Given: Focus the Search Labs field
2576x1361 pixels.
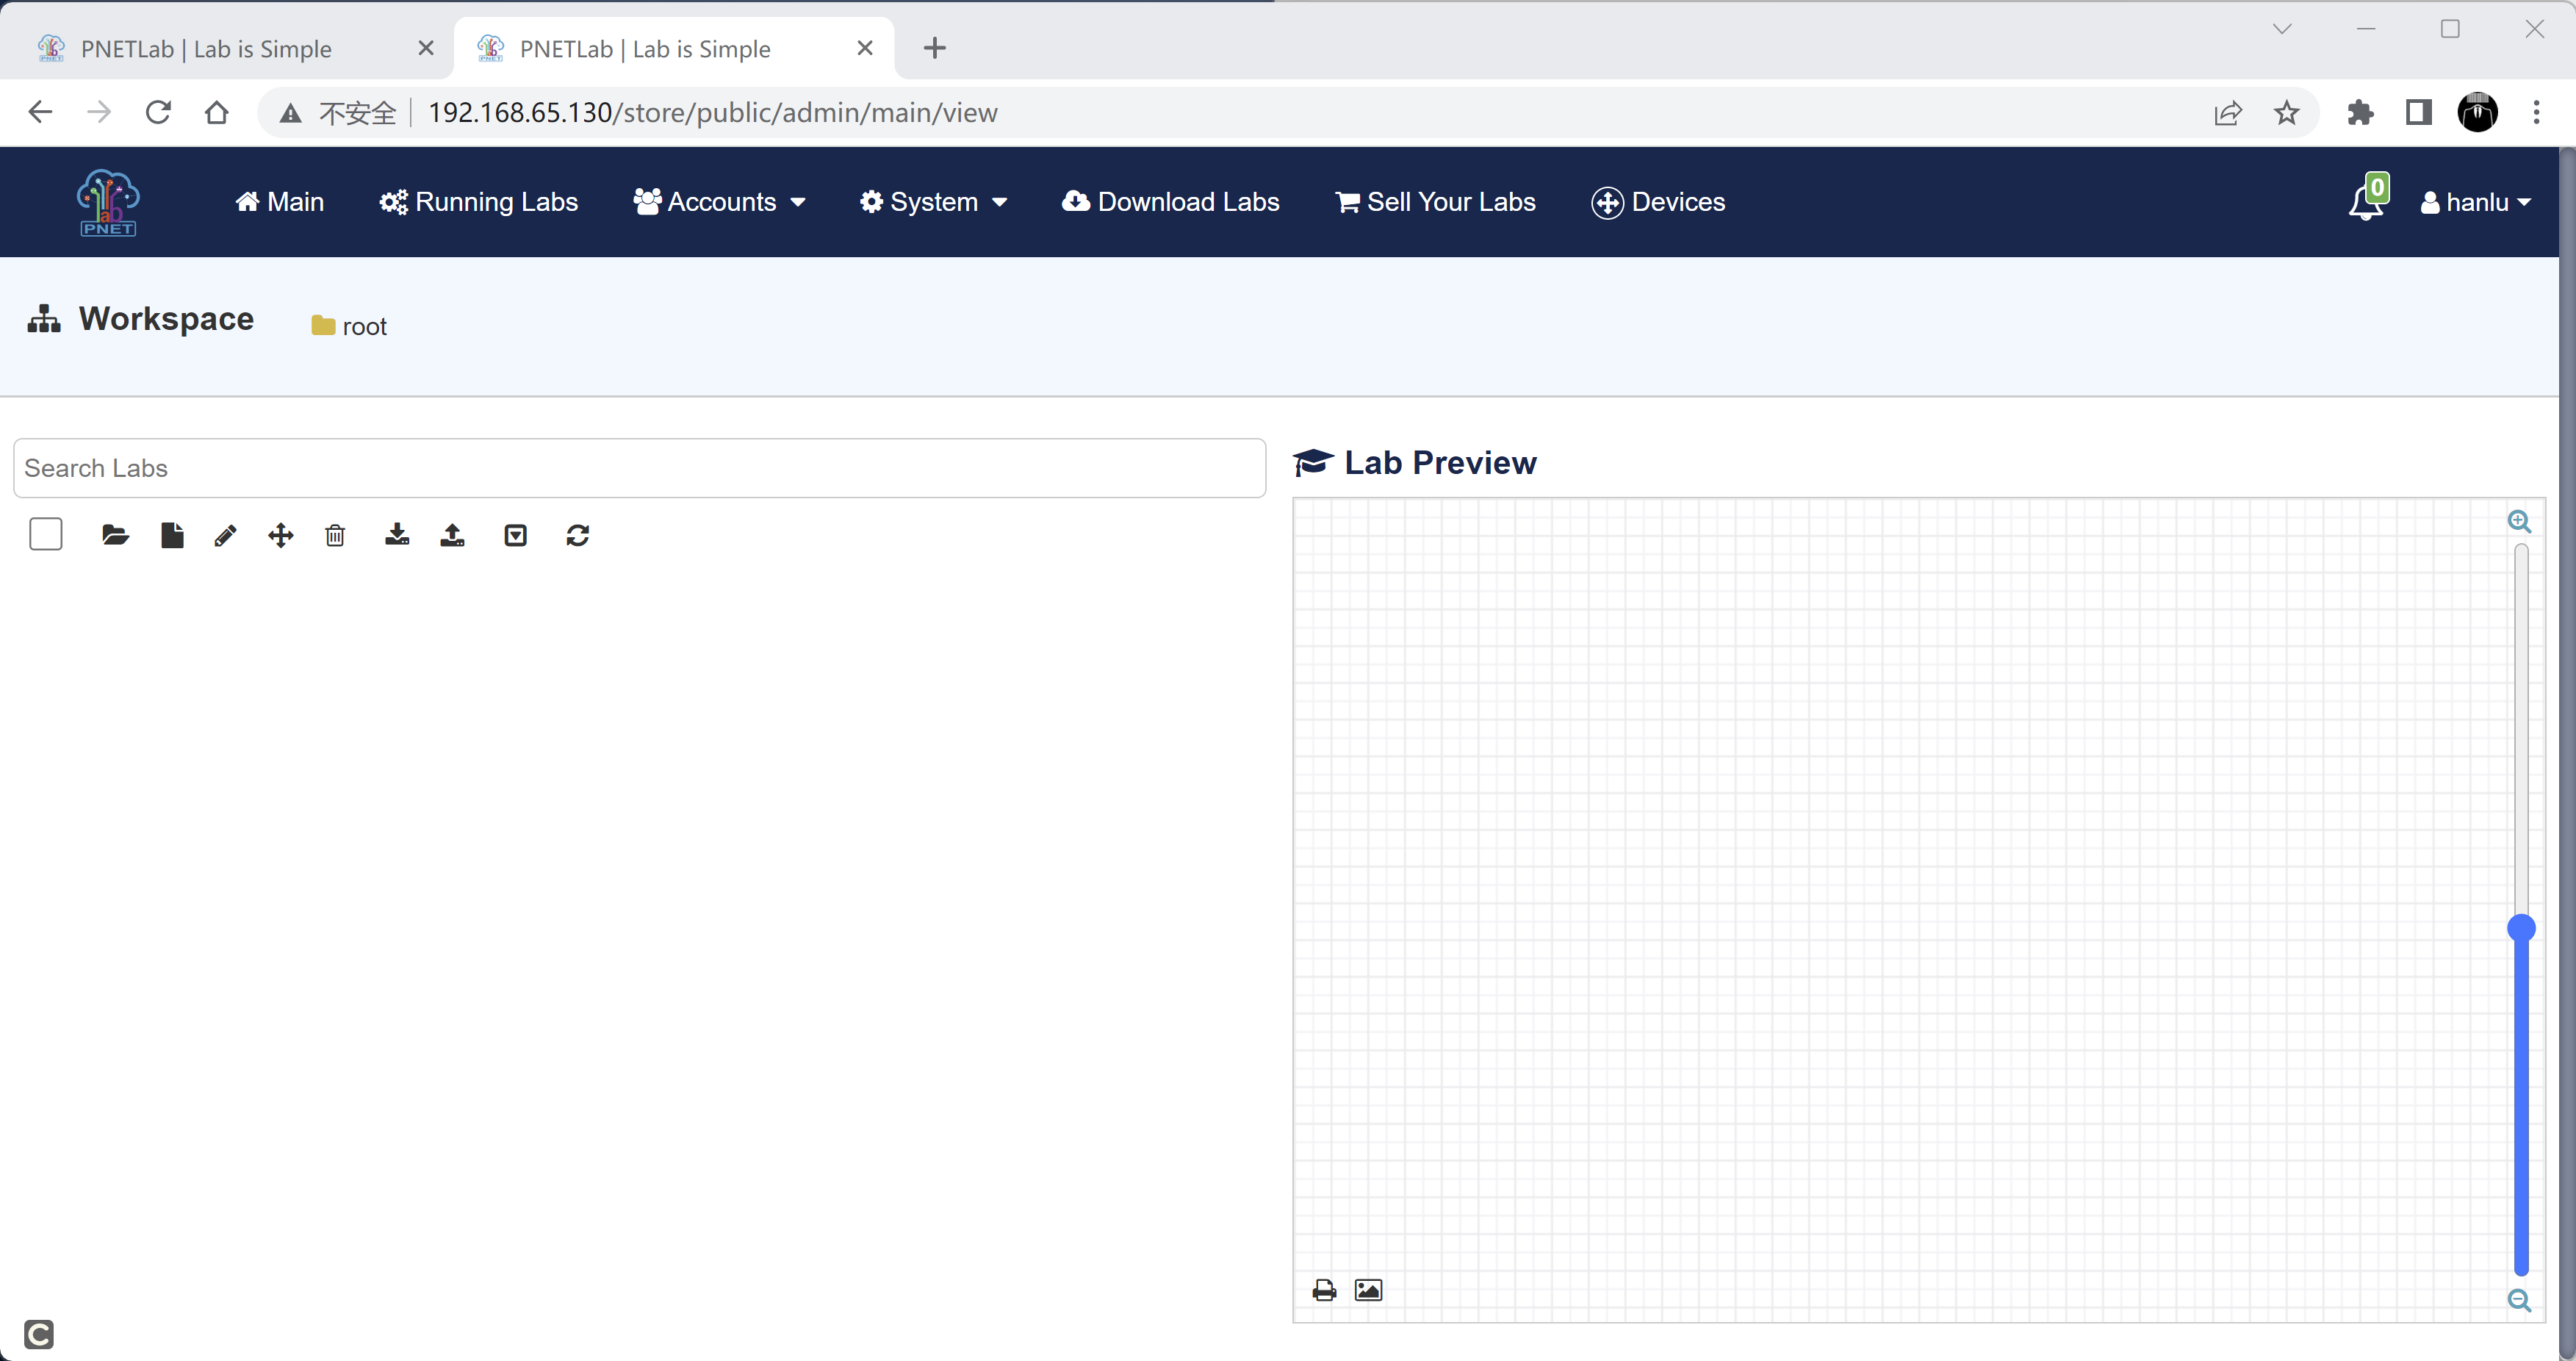Looking at the screenshot, I should [x=639, y=468].
